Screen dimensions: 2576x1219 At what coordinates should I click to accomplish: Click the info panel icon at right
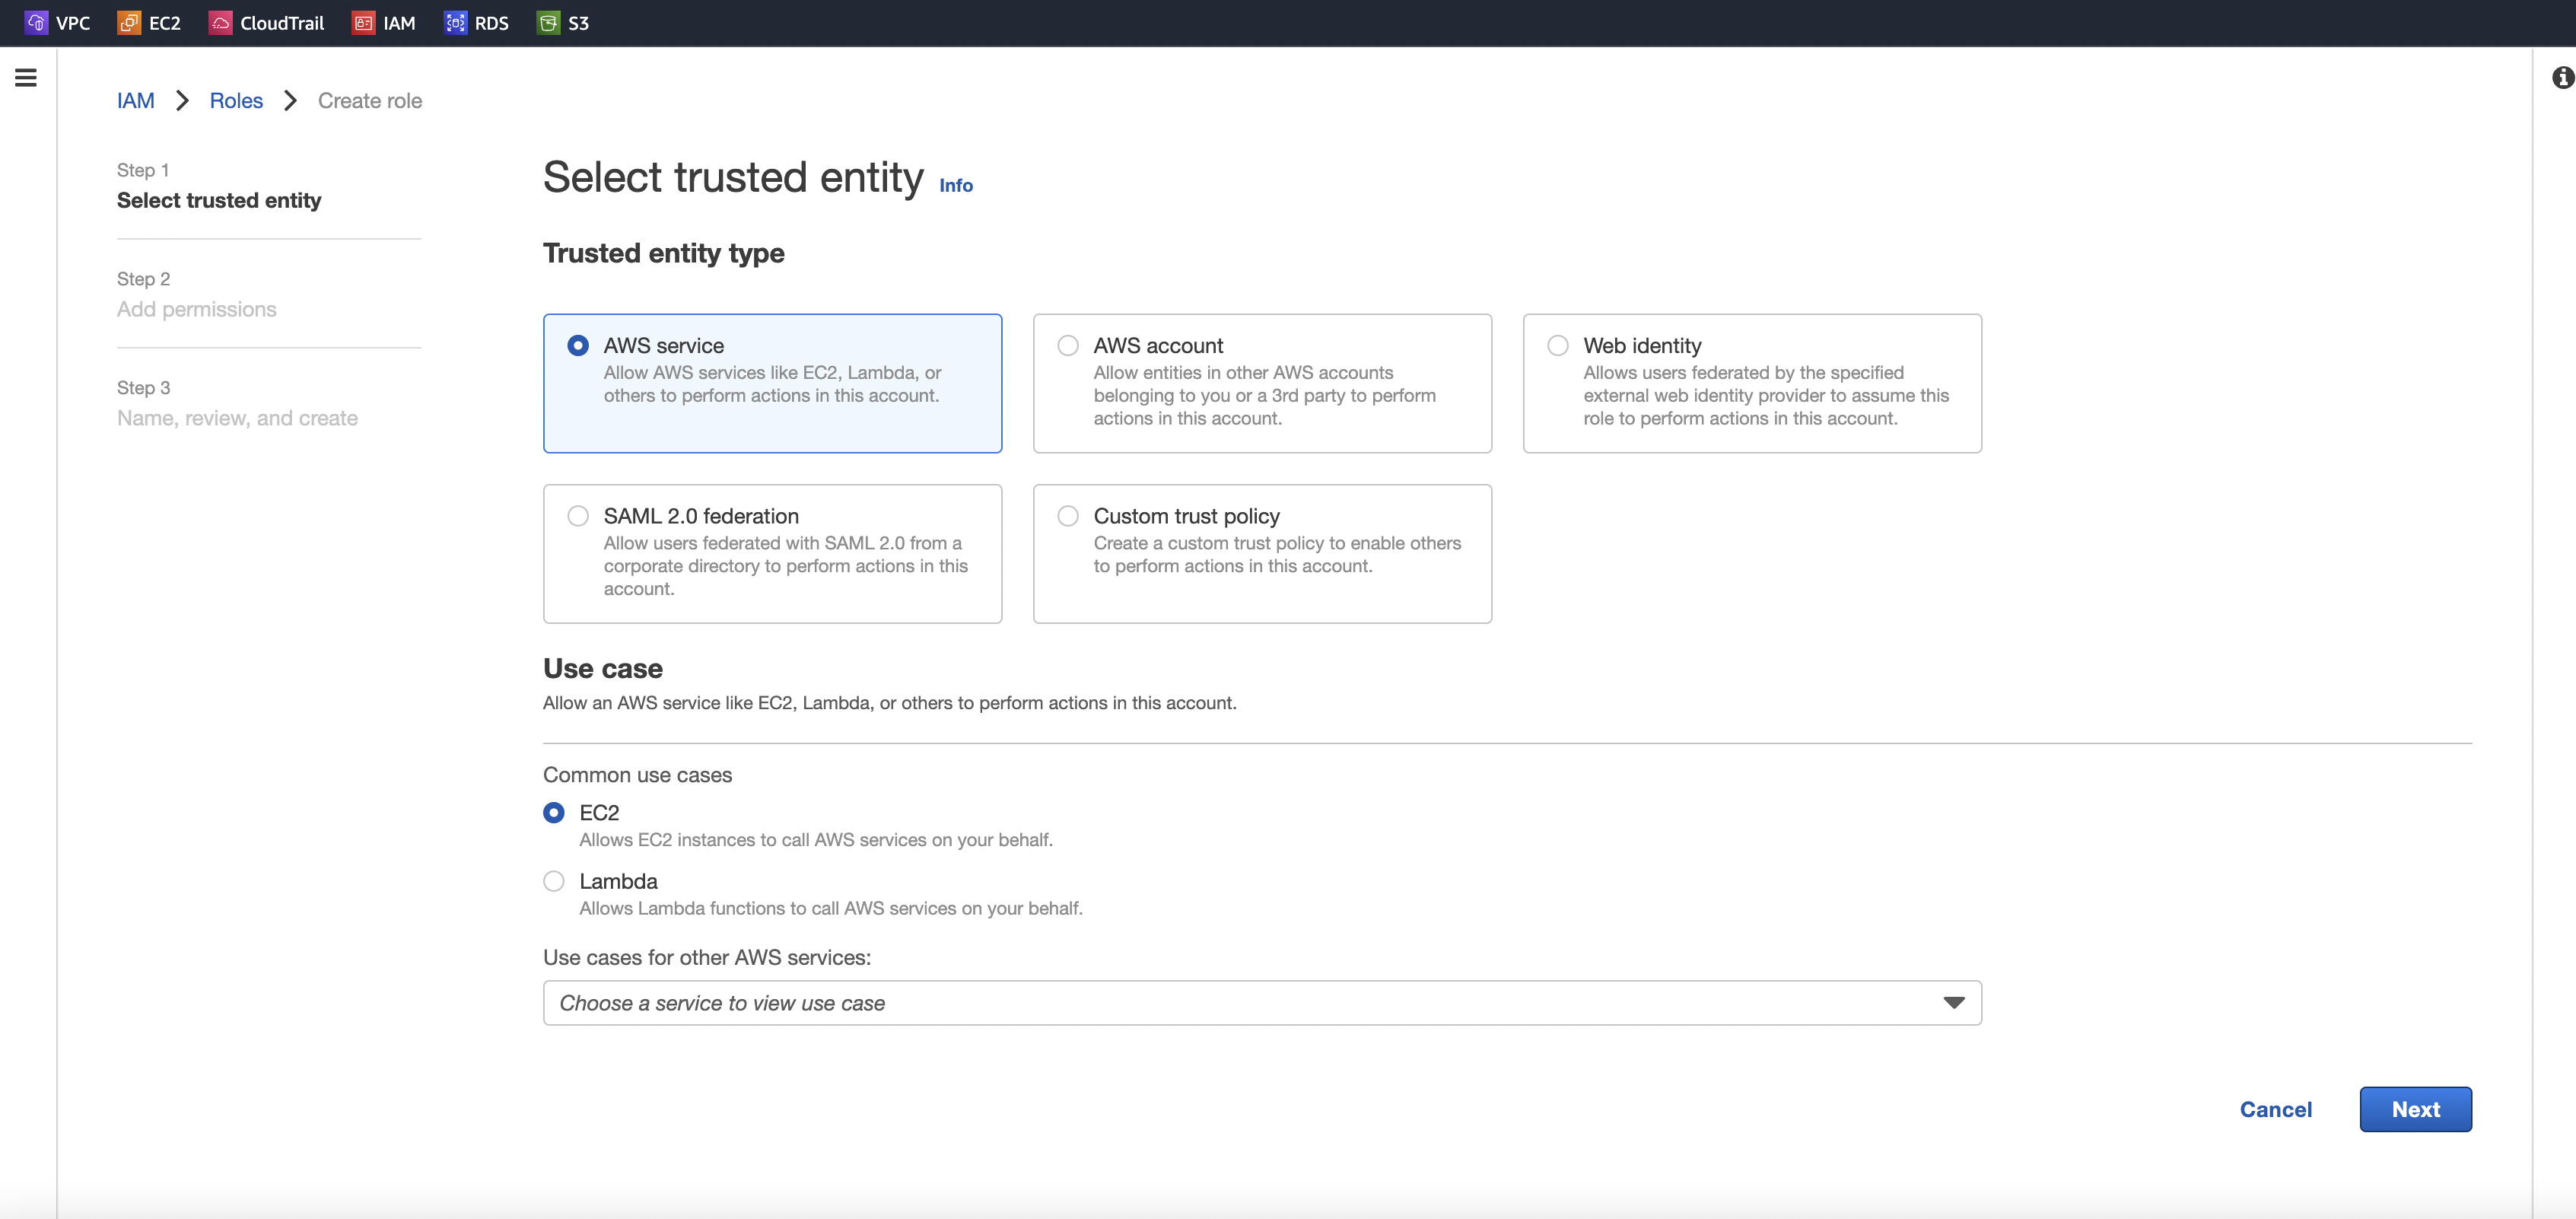coord(2562,77)
